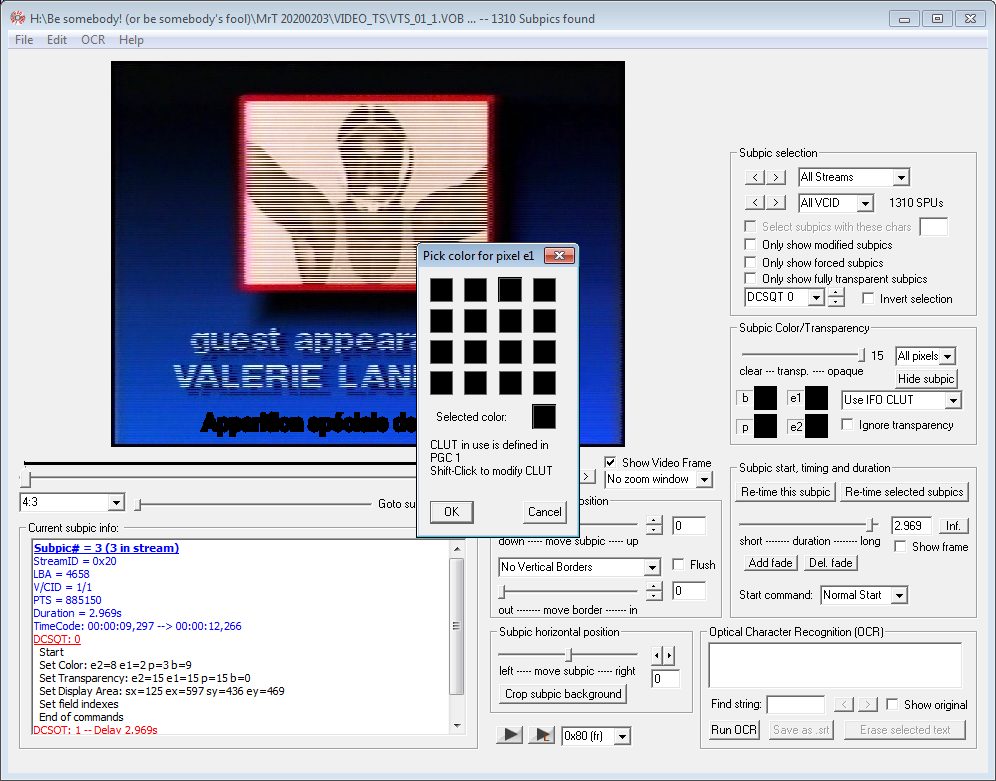996x781 pixels.
Task: Find next string match arrow in OCR panel
Action: click(868, 704)
